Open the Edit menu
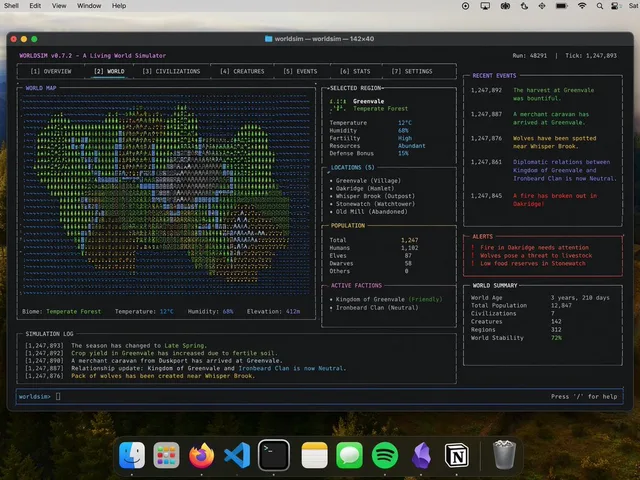 35,6
